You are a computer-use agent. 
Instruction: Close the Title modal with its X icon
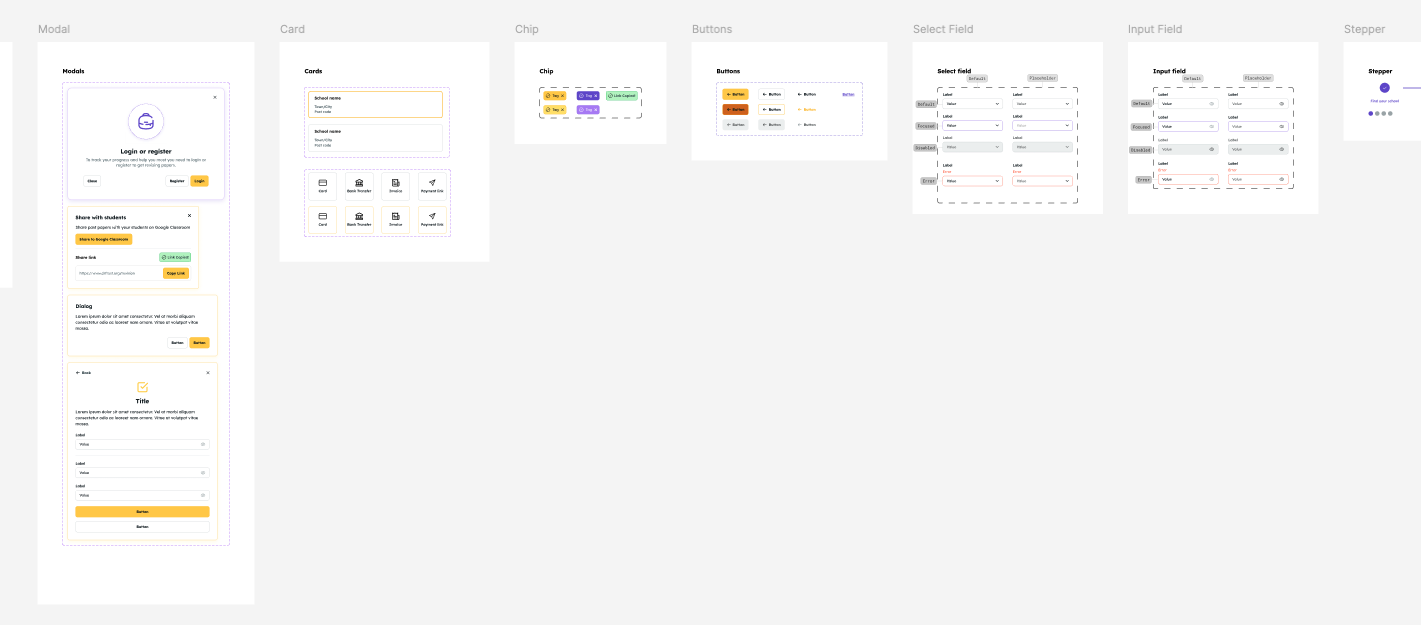[208, 373]
